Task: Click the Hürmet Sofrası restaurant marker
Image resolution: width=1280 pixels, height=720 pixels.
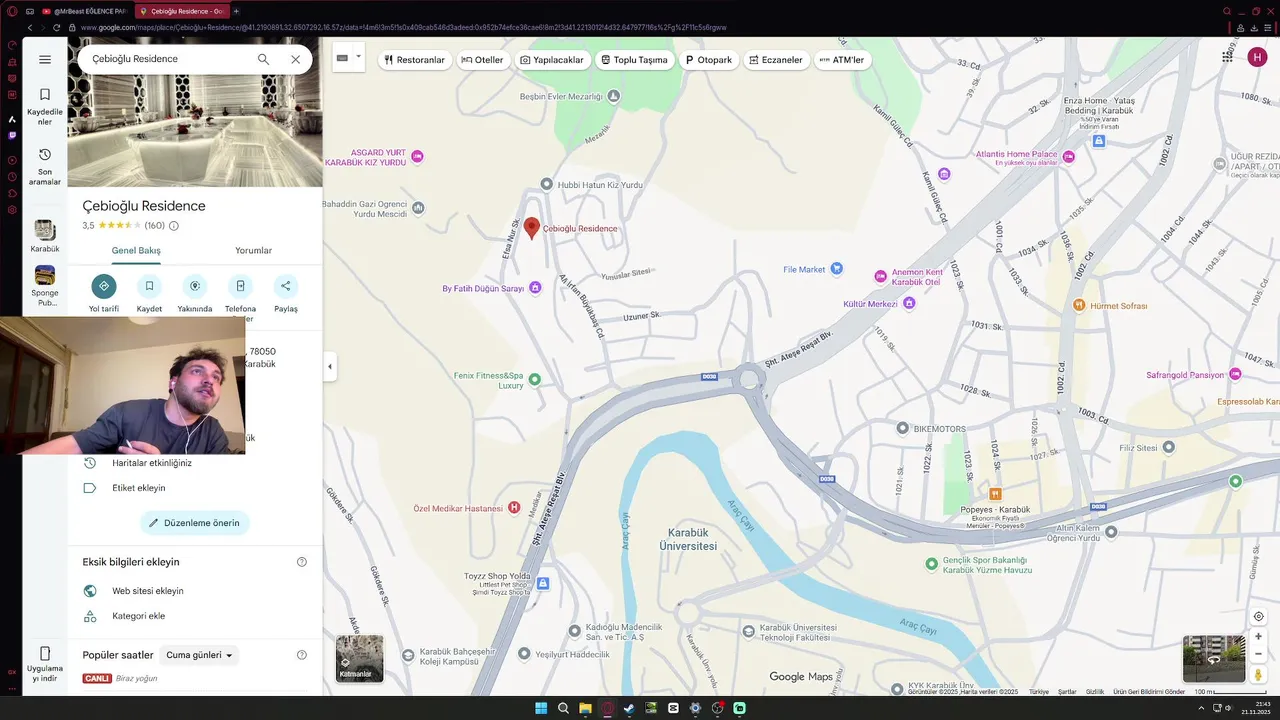Action: click(1079, 305)
